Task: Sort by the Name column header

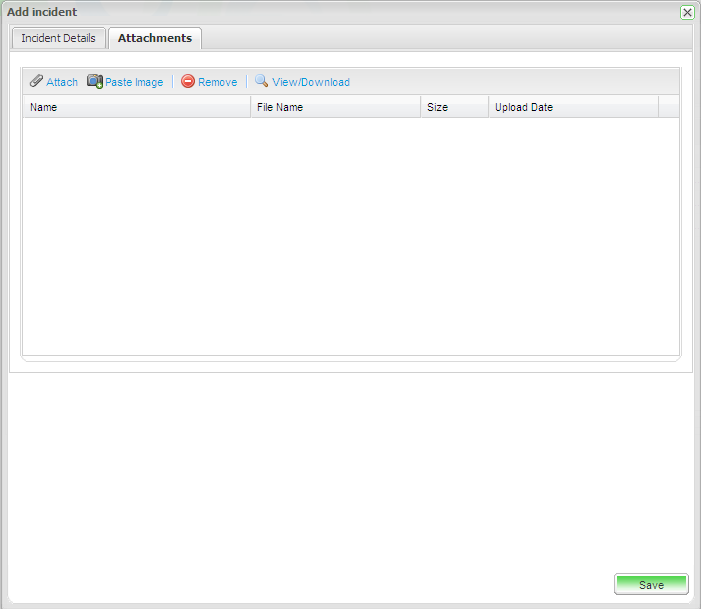Action: click(x=136, y=107)
